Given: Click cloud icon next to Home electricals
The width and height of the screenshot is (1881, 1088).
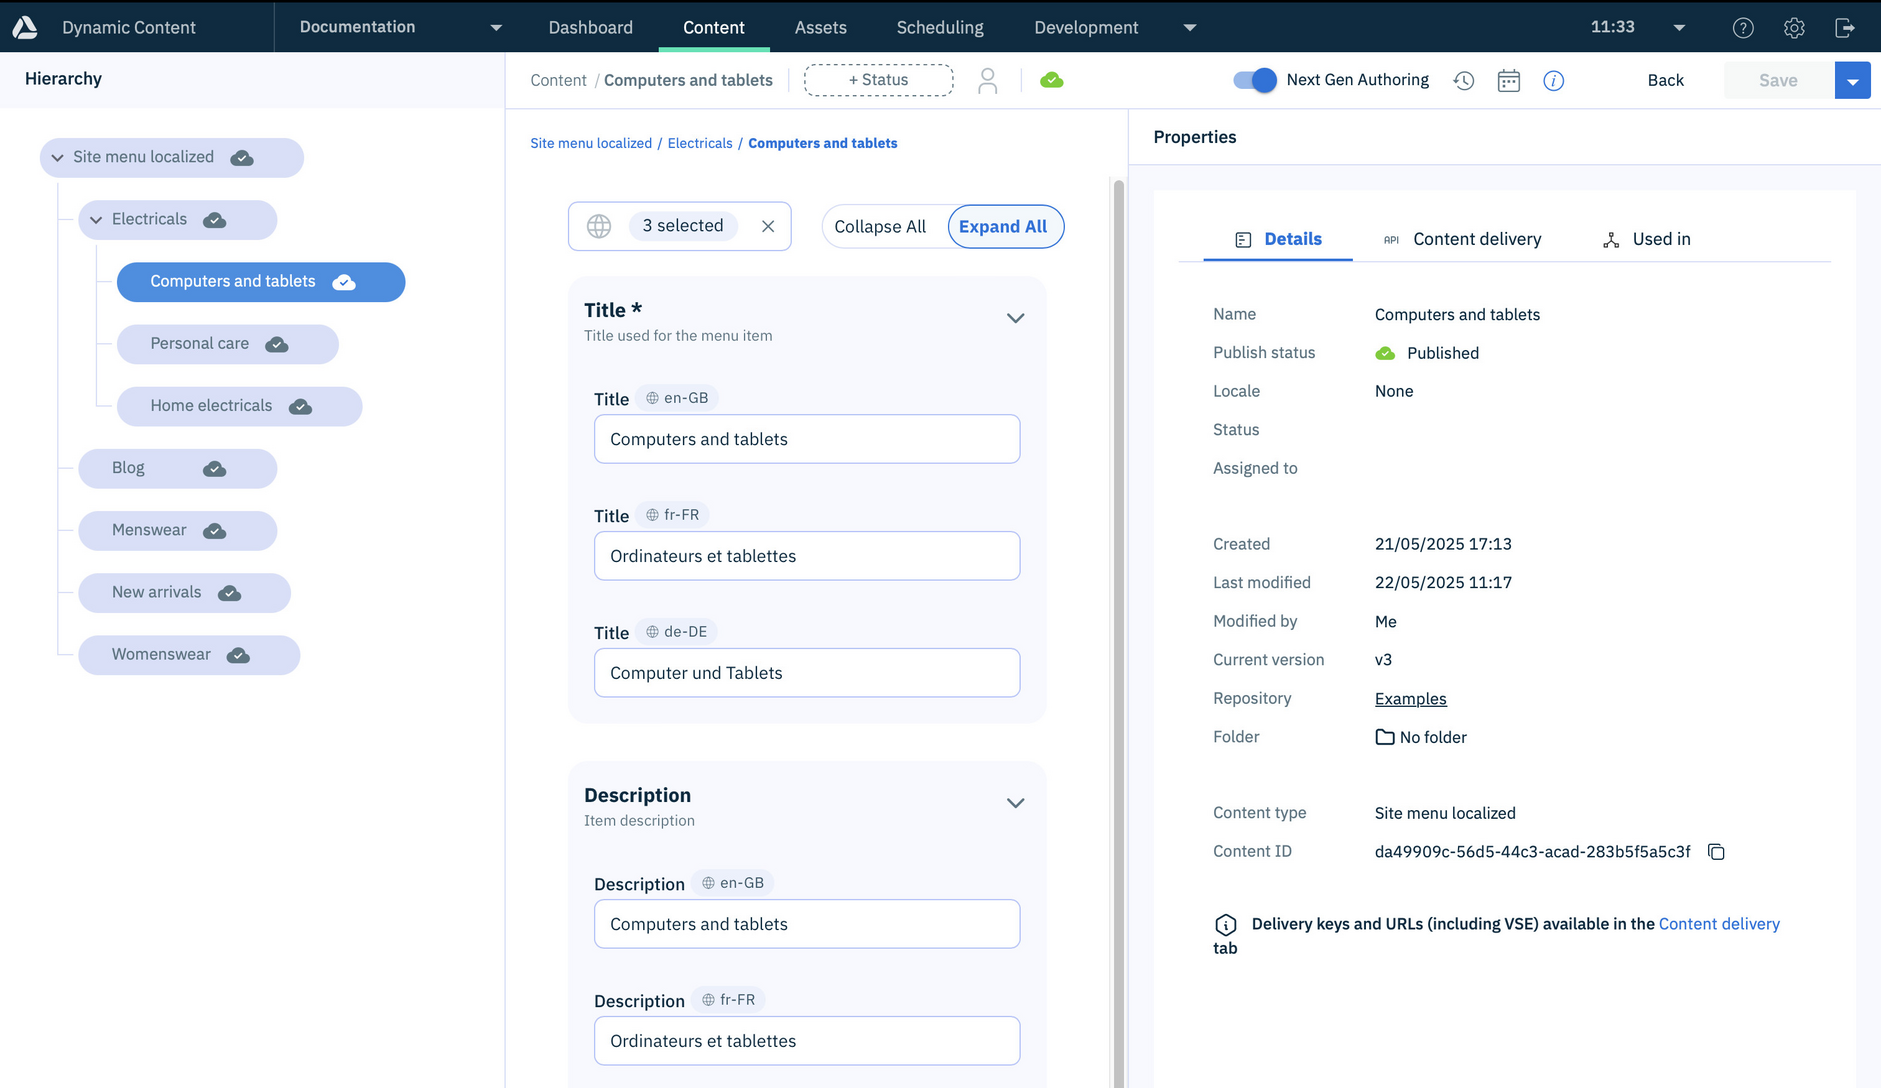Looking at the screenshot, I should tap(300, 406).
